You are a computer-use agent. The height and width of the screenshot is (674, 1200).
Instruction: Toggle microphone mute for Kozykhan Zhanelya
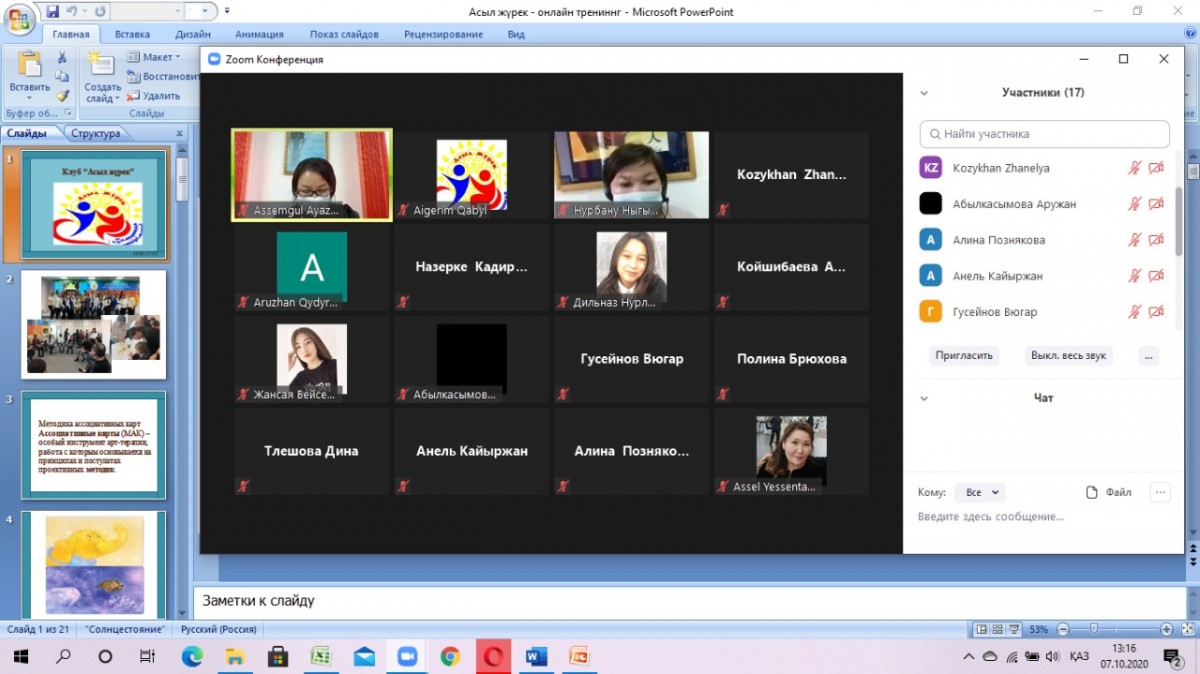pos(1134,168)
